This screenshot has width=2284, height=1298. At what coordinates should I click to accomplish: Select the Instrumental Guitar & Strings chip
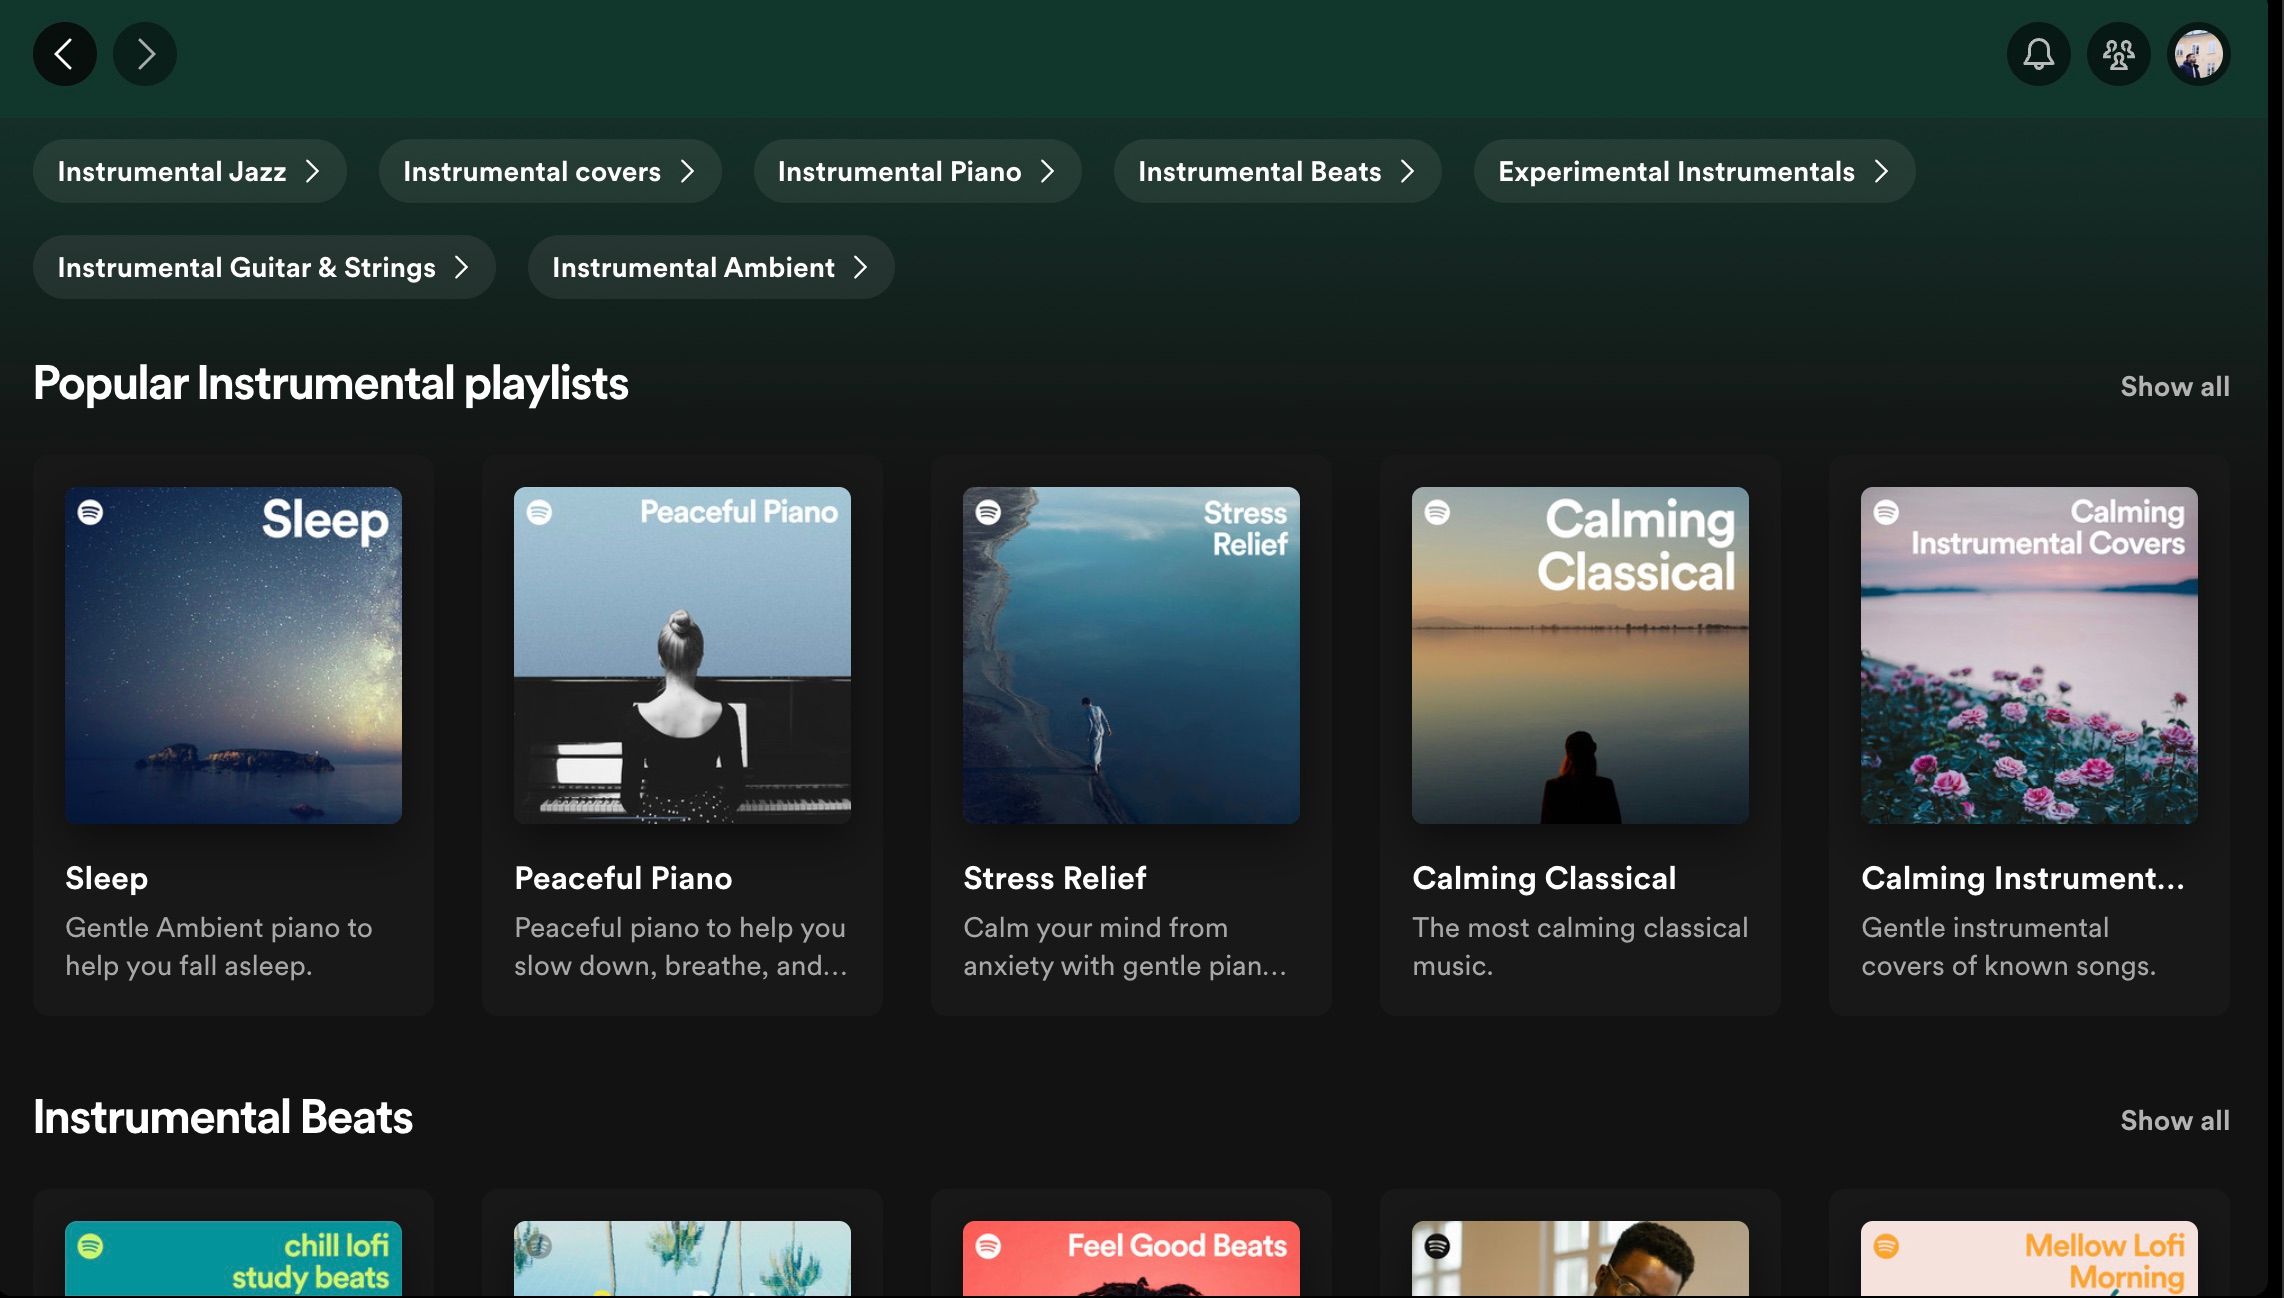tap(263, 267)
